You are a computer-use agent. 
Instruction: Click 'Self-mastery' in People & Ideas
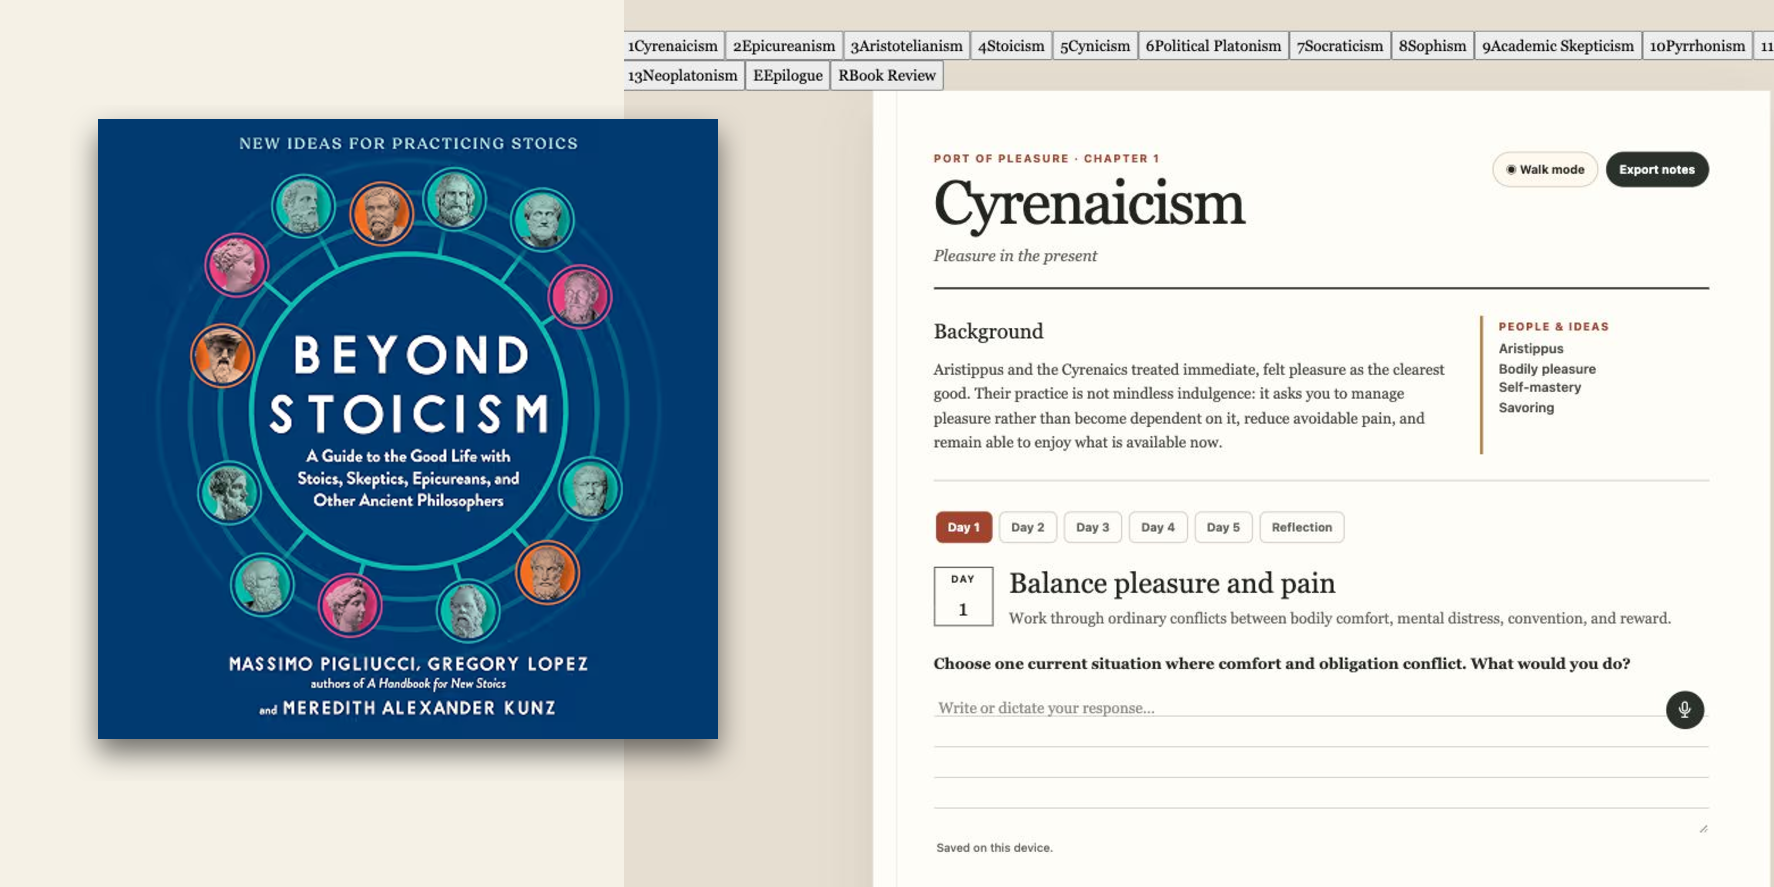1540,388
